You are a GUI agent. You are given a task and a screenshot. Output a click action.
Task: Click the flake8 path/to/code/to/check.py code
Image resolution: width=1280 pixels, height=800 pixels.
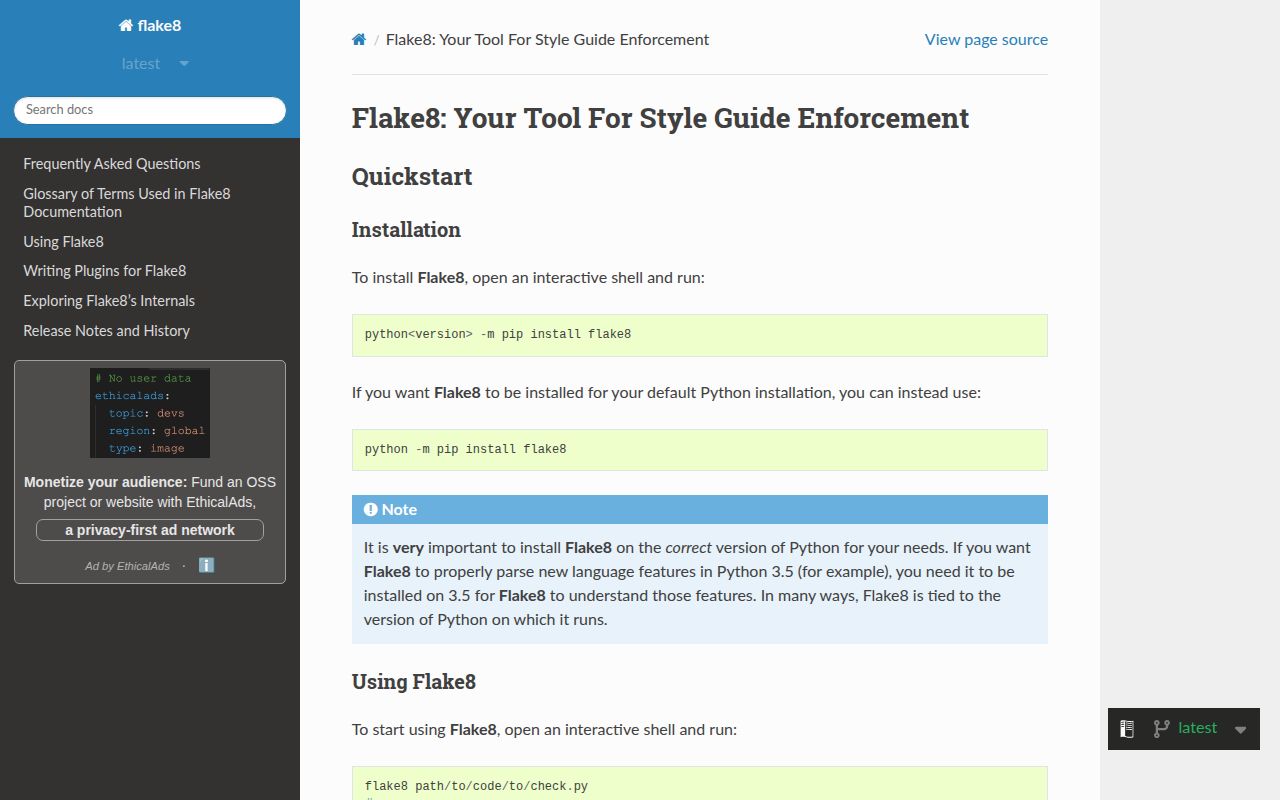[476, 787]
